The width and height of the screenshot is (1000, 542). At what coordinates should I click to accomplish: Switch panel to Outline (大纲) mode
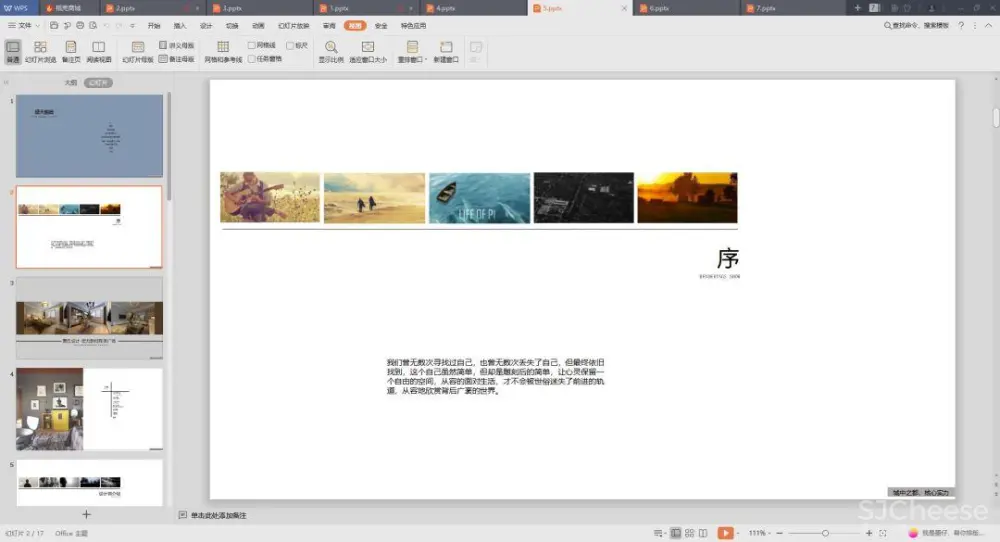(71, 83)
